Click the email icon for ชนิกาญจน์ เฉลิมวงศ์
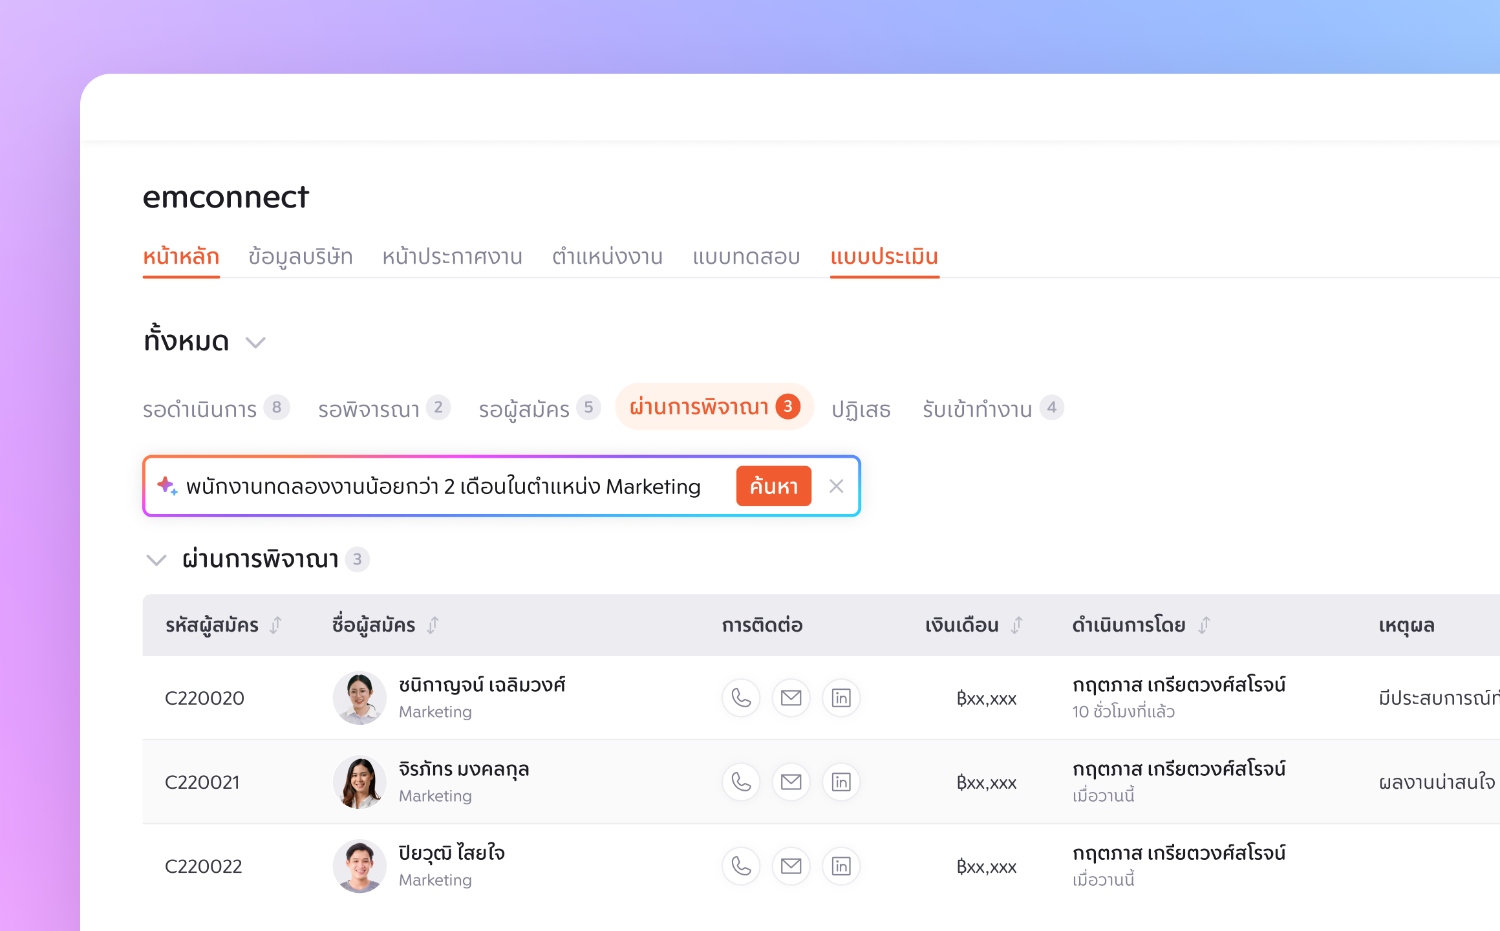 coord(791,698)
